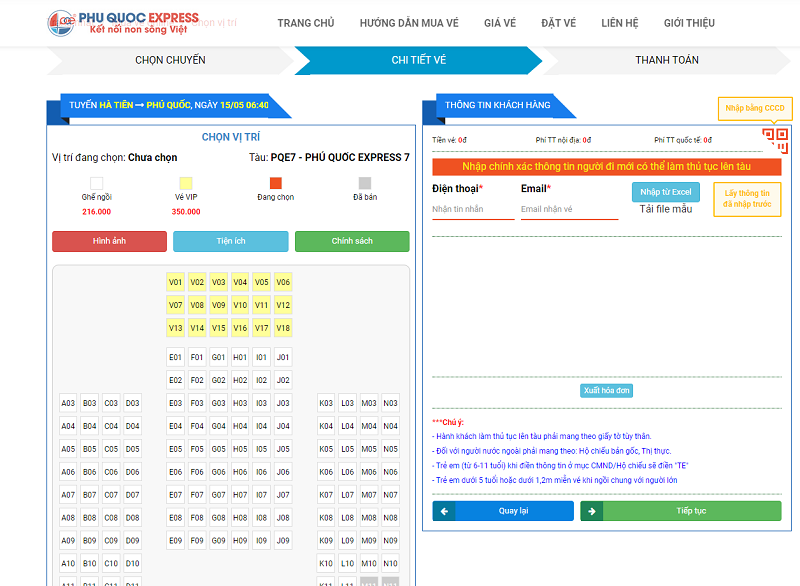Image resolution: width=800 pixels, height=586 pixels.
Task: Pick seat A03 in the left block
Action: point(68,403)
